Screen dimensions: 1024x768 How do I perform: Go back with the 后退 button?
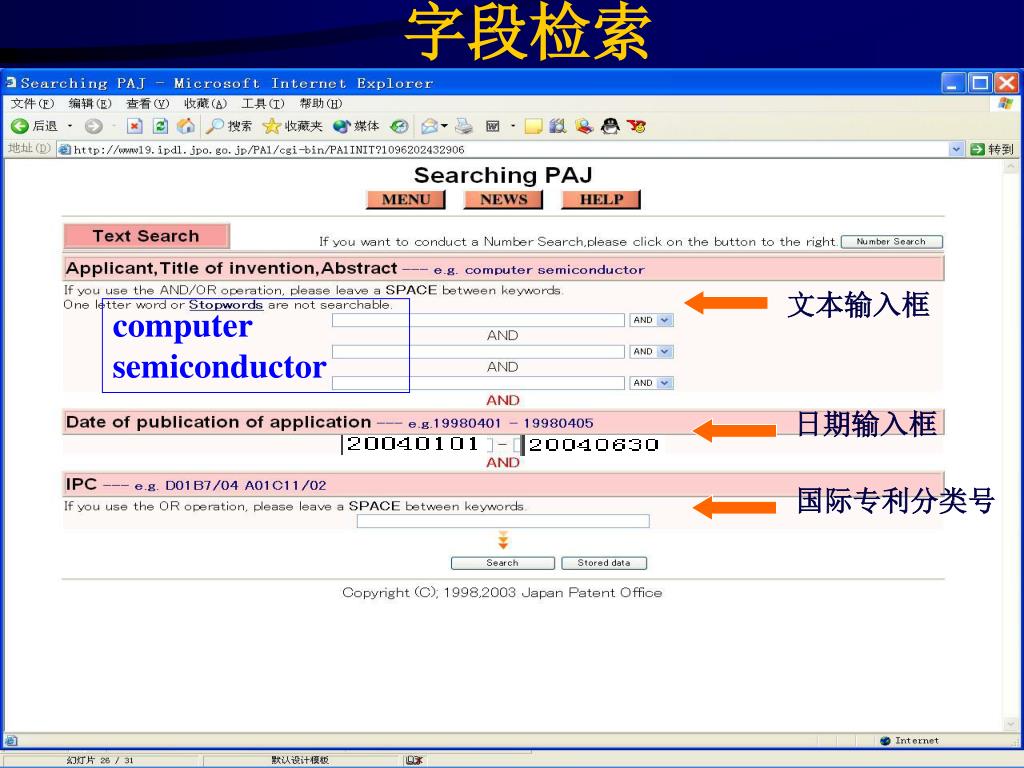coord(34,126)
